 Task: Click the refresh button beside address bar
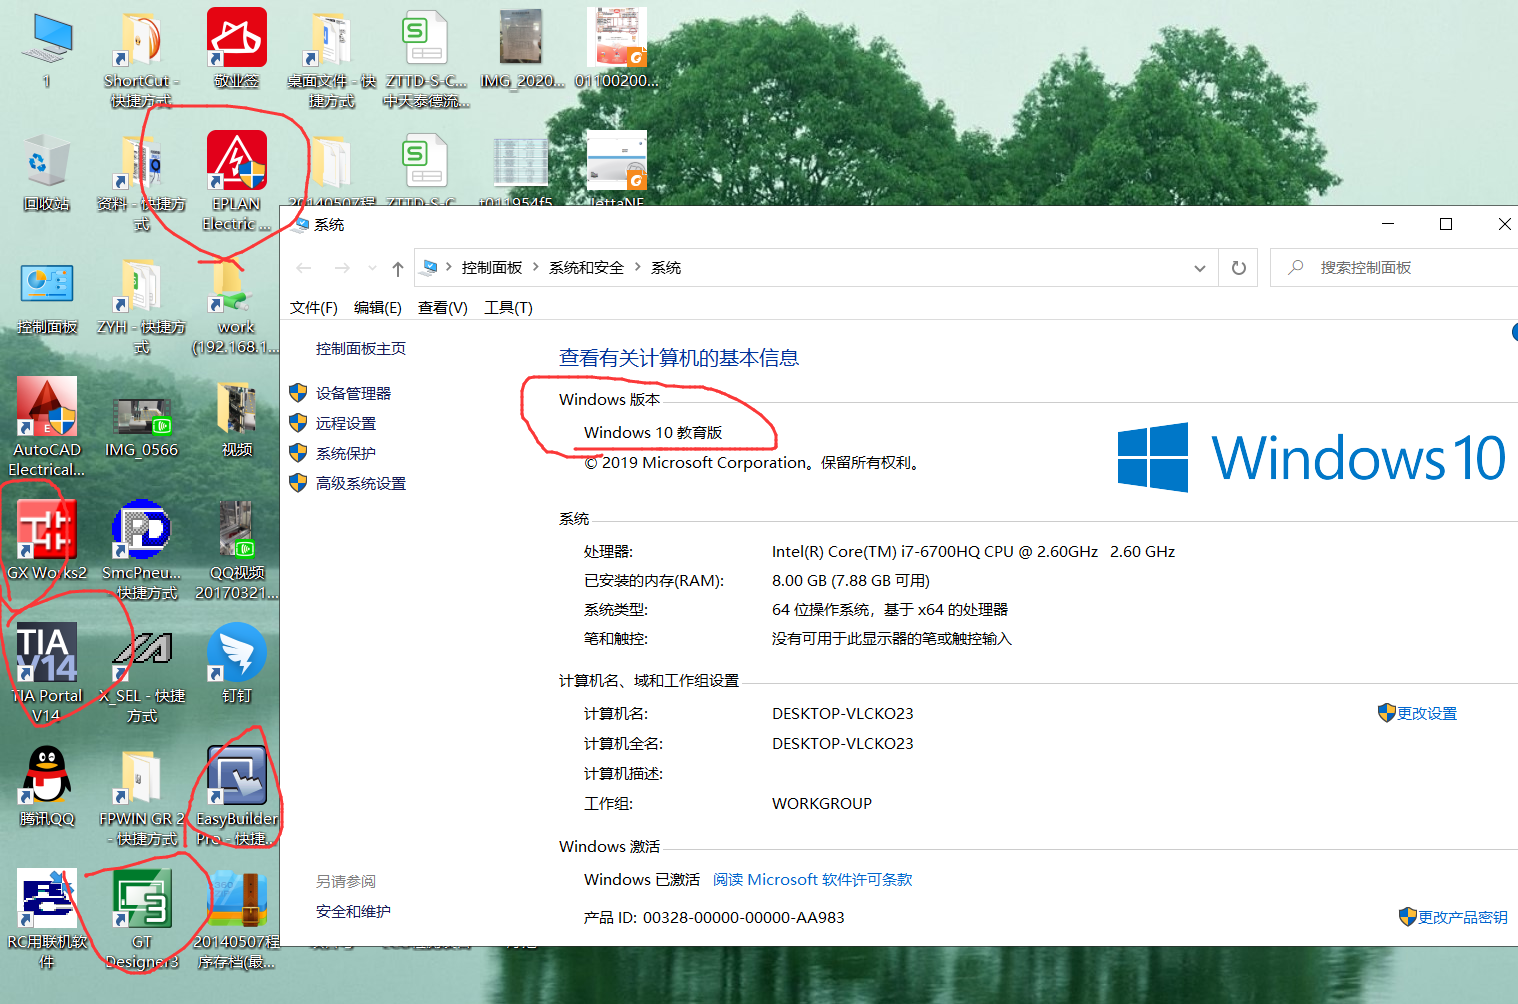pos(1238,268)
